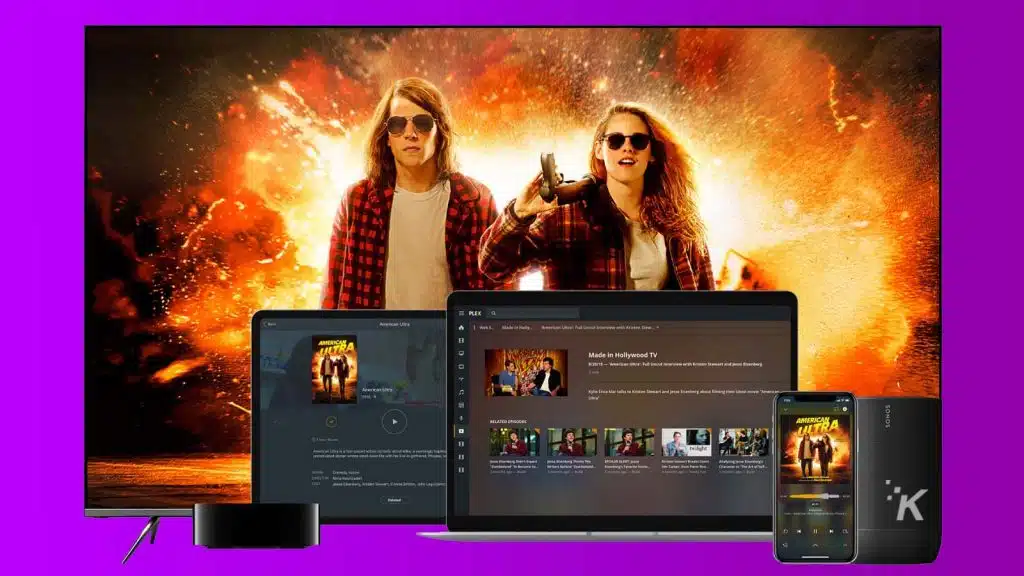Click the 'Web S...' breadcrumb
The image size is (1024, 576).
pos(487,327)
